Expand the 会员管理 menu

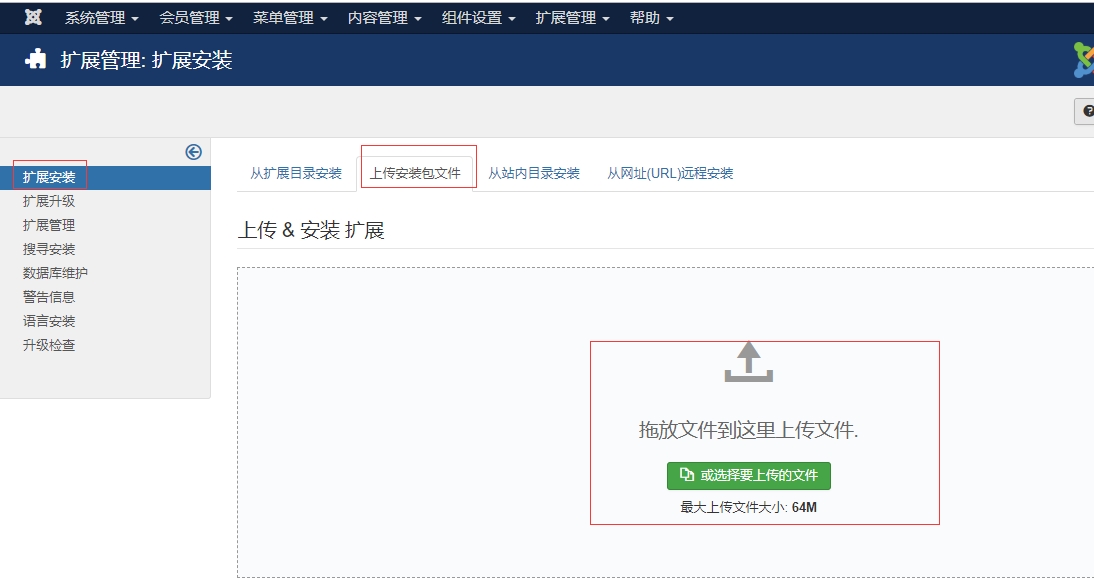point(195,18)
